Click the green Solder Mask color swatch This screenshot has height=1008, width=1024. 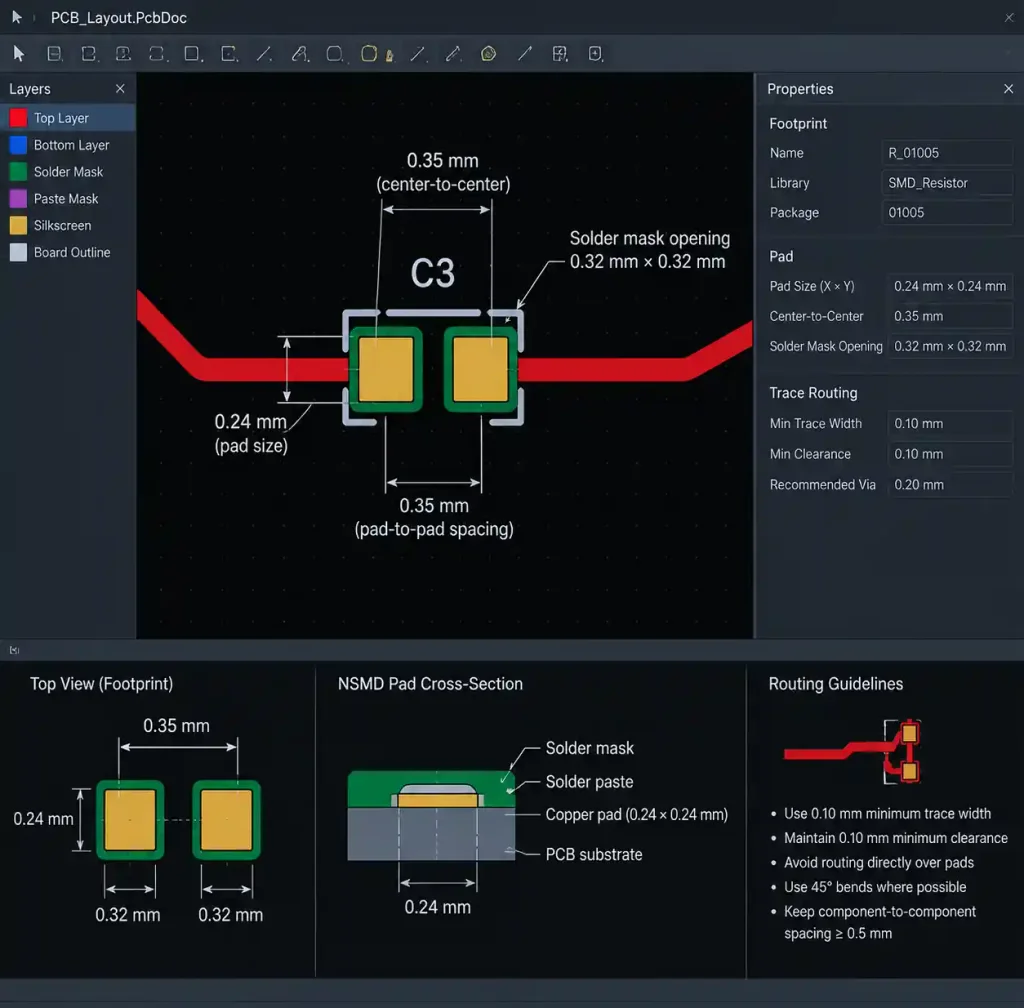tap(18, 172)
